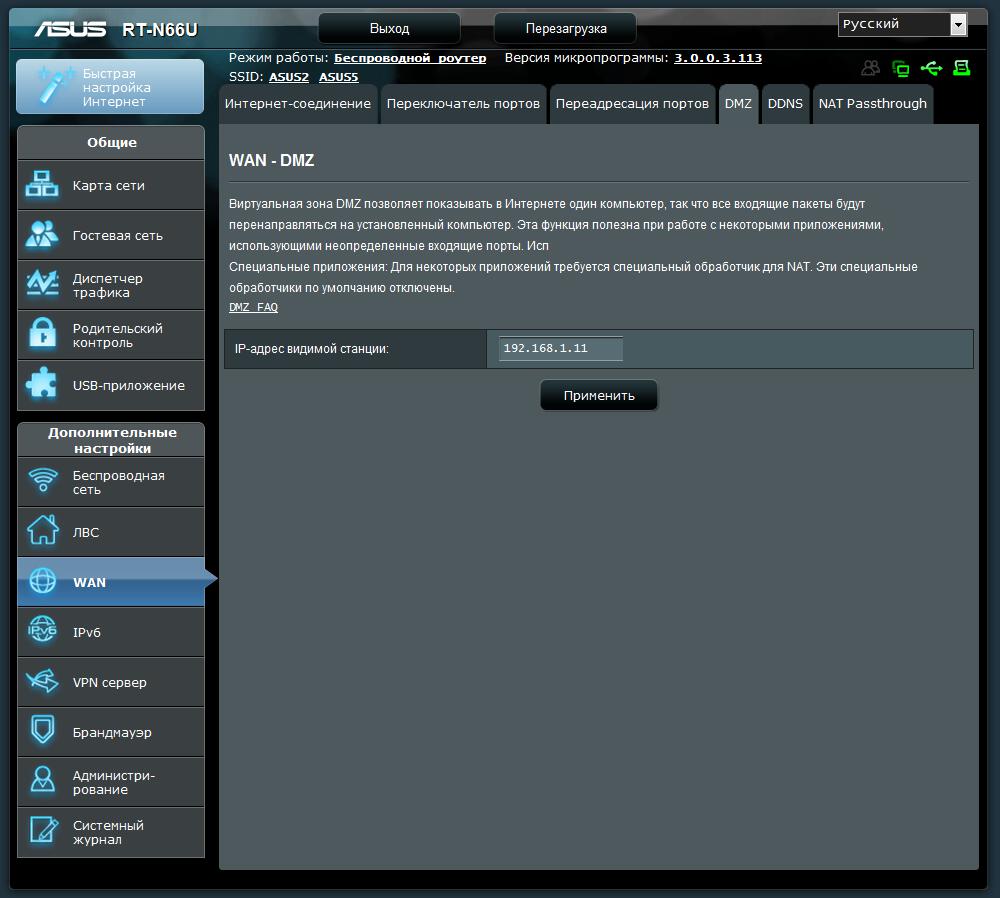The width and height of the screenshot is (1000, 898).
Task: Click the green network clients status icon
Action: click(901, 68)
